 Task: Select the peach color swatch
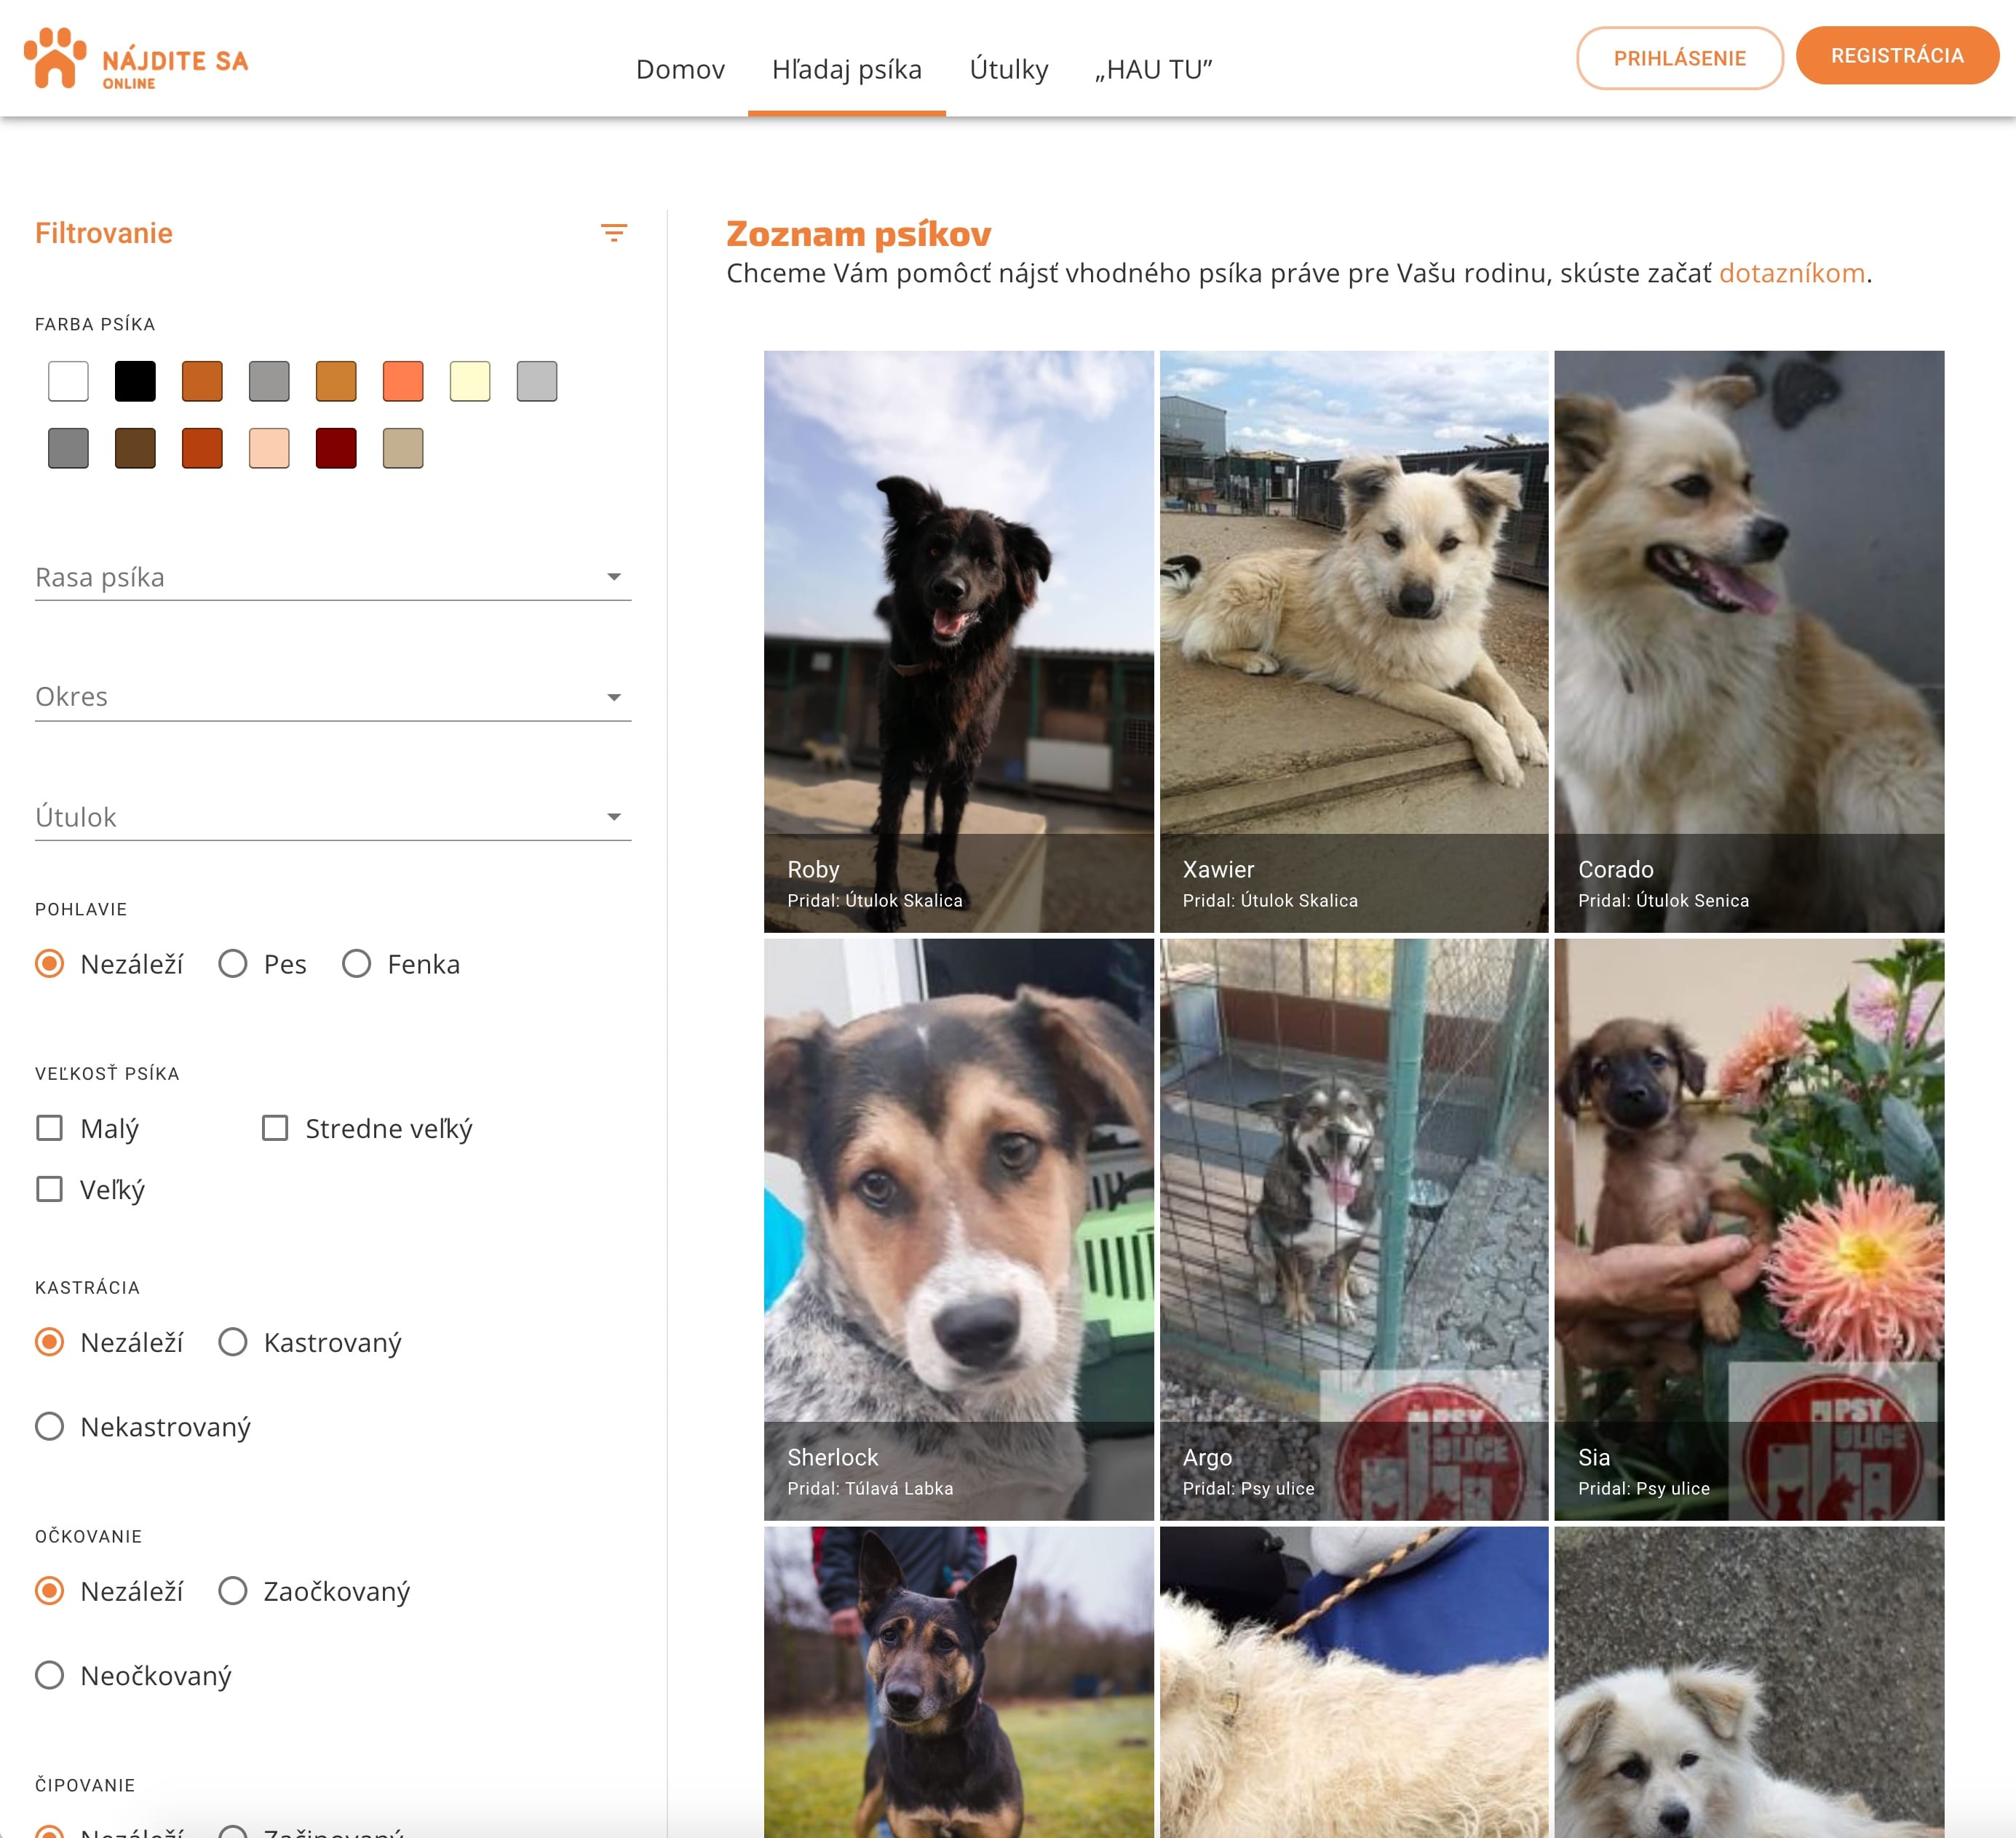point(269,448)
